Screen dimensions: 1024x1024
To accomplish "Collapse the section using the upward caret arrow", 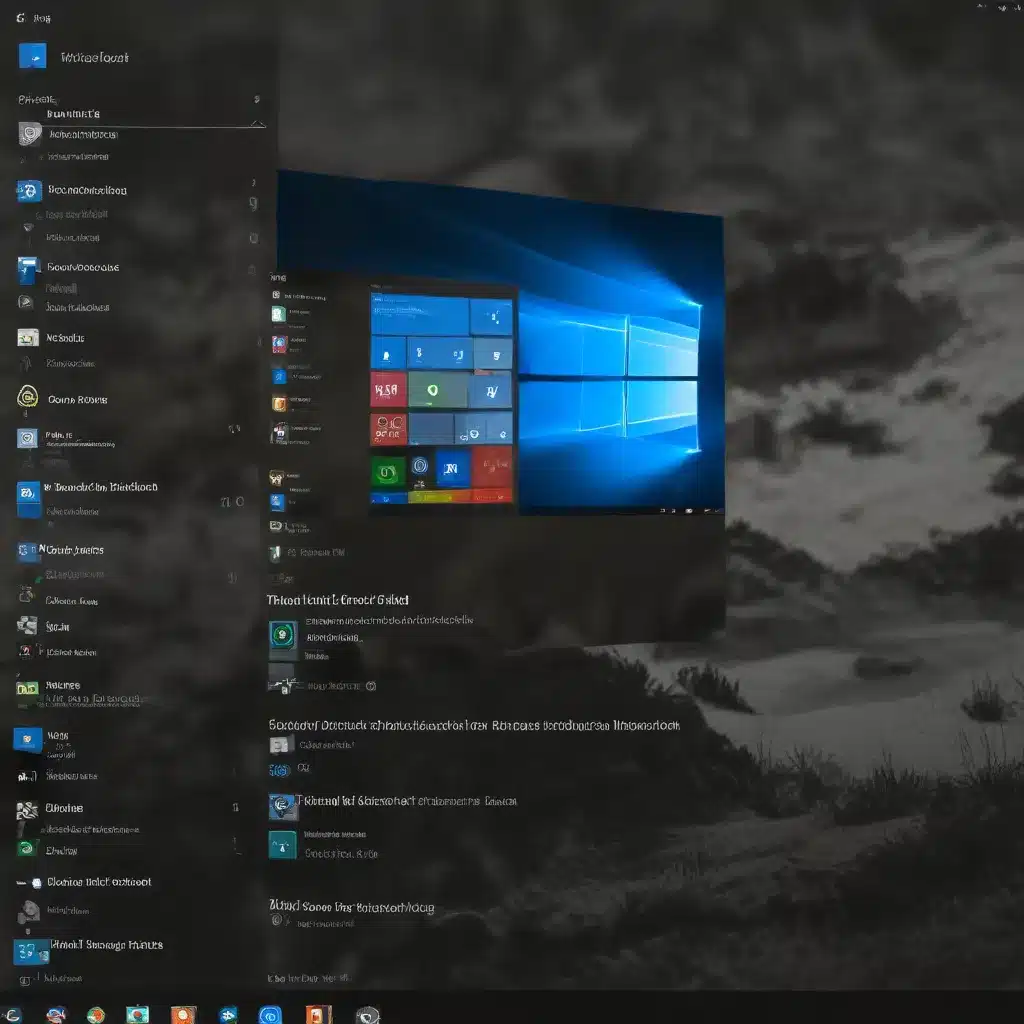I will [x=257, y=123].
